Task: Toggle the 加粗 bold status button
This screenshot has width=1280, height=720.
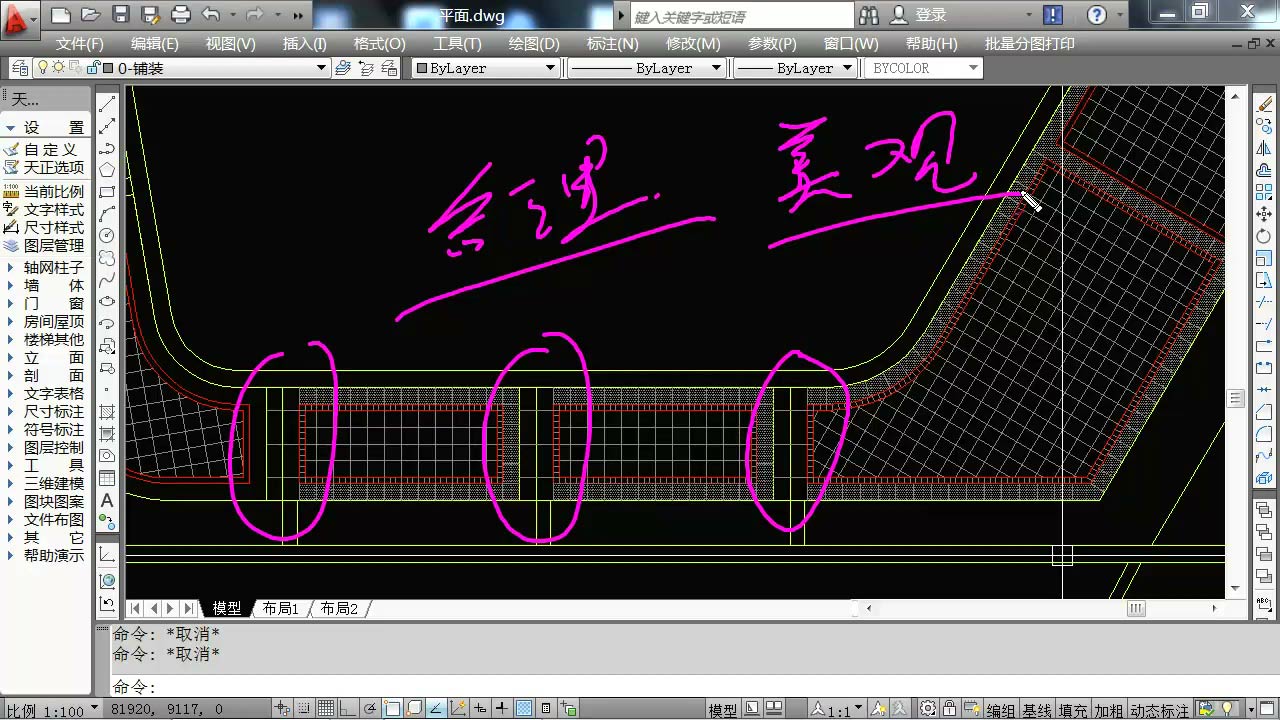Action: tap(1109, 710)
